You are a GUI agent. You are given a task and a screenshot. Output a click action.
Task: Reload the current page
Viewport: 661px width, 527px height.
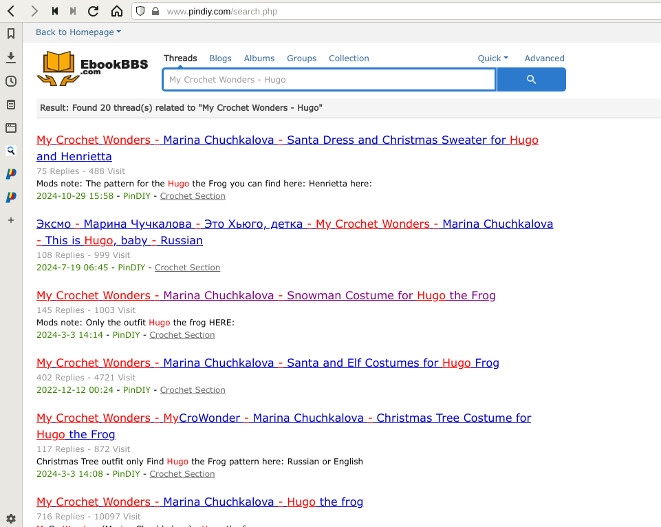coord(93,11)
